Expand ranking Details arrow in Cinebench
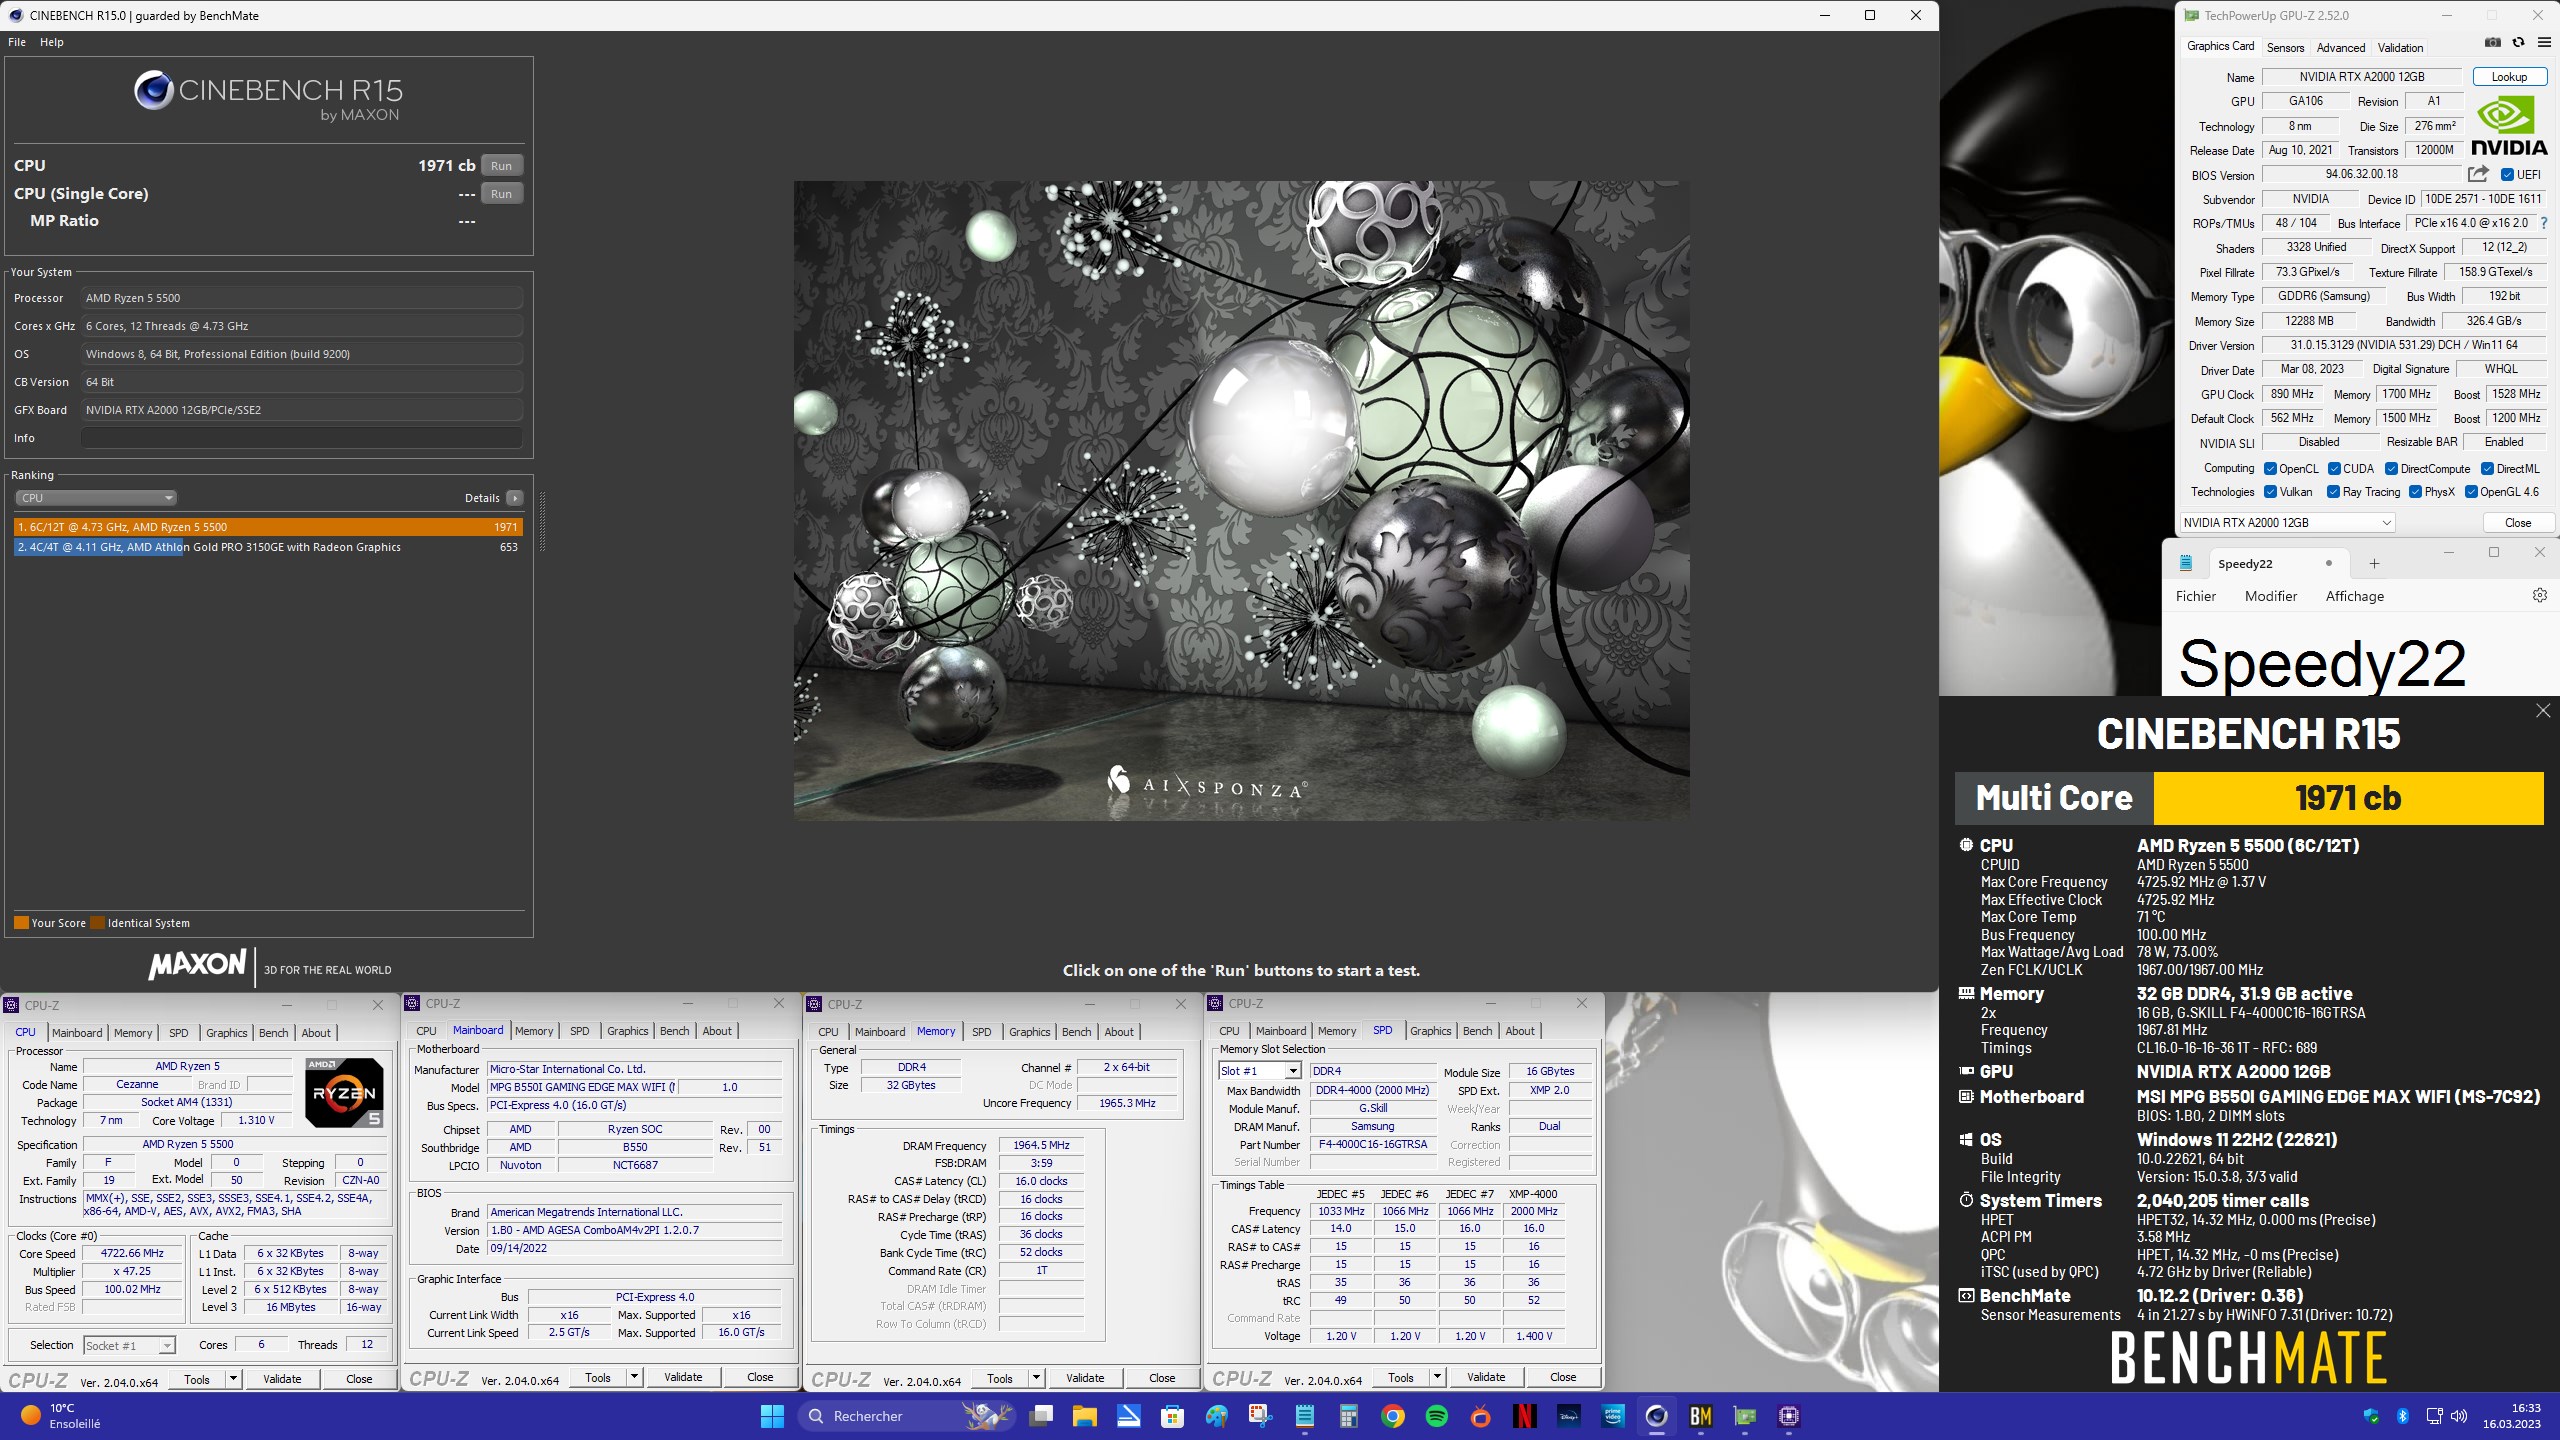This screenshot has width=2560, height=1440. 515,498
